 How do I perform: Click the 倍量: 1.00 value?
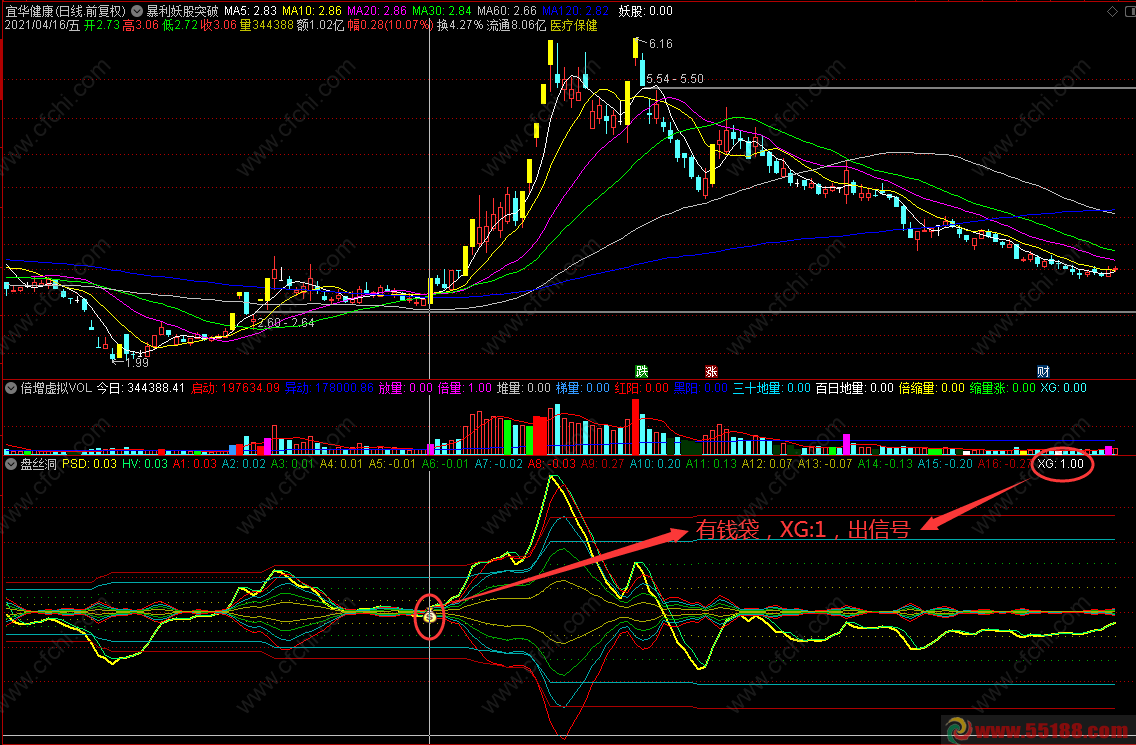[x=465, y=388]
